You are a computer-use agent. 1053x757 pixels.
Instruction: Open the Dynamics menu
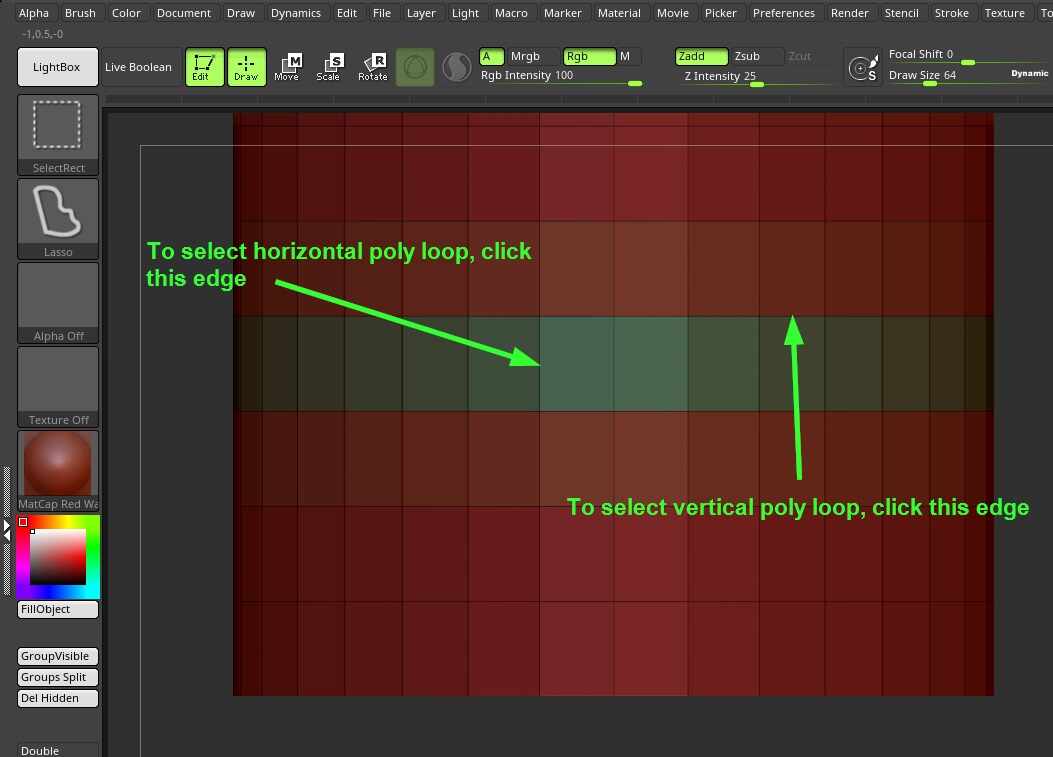coord(295,13)
